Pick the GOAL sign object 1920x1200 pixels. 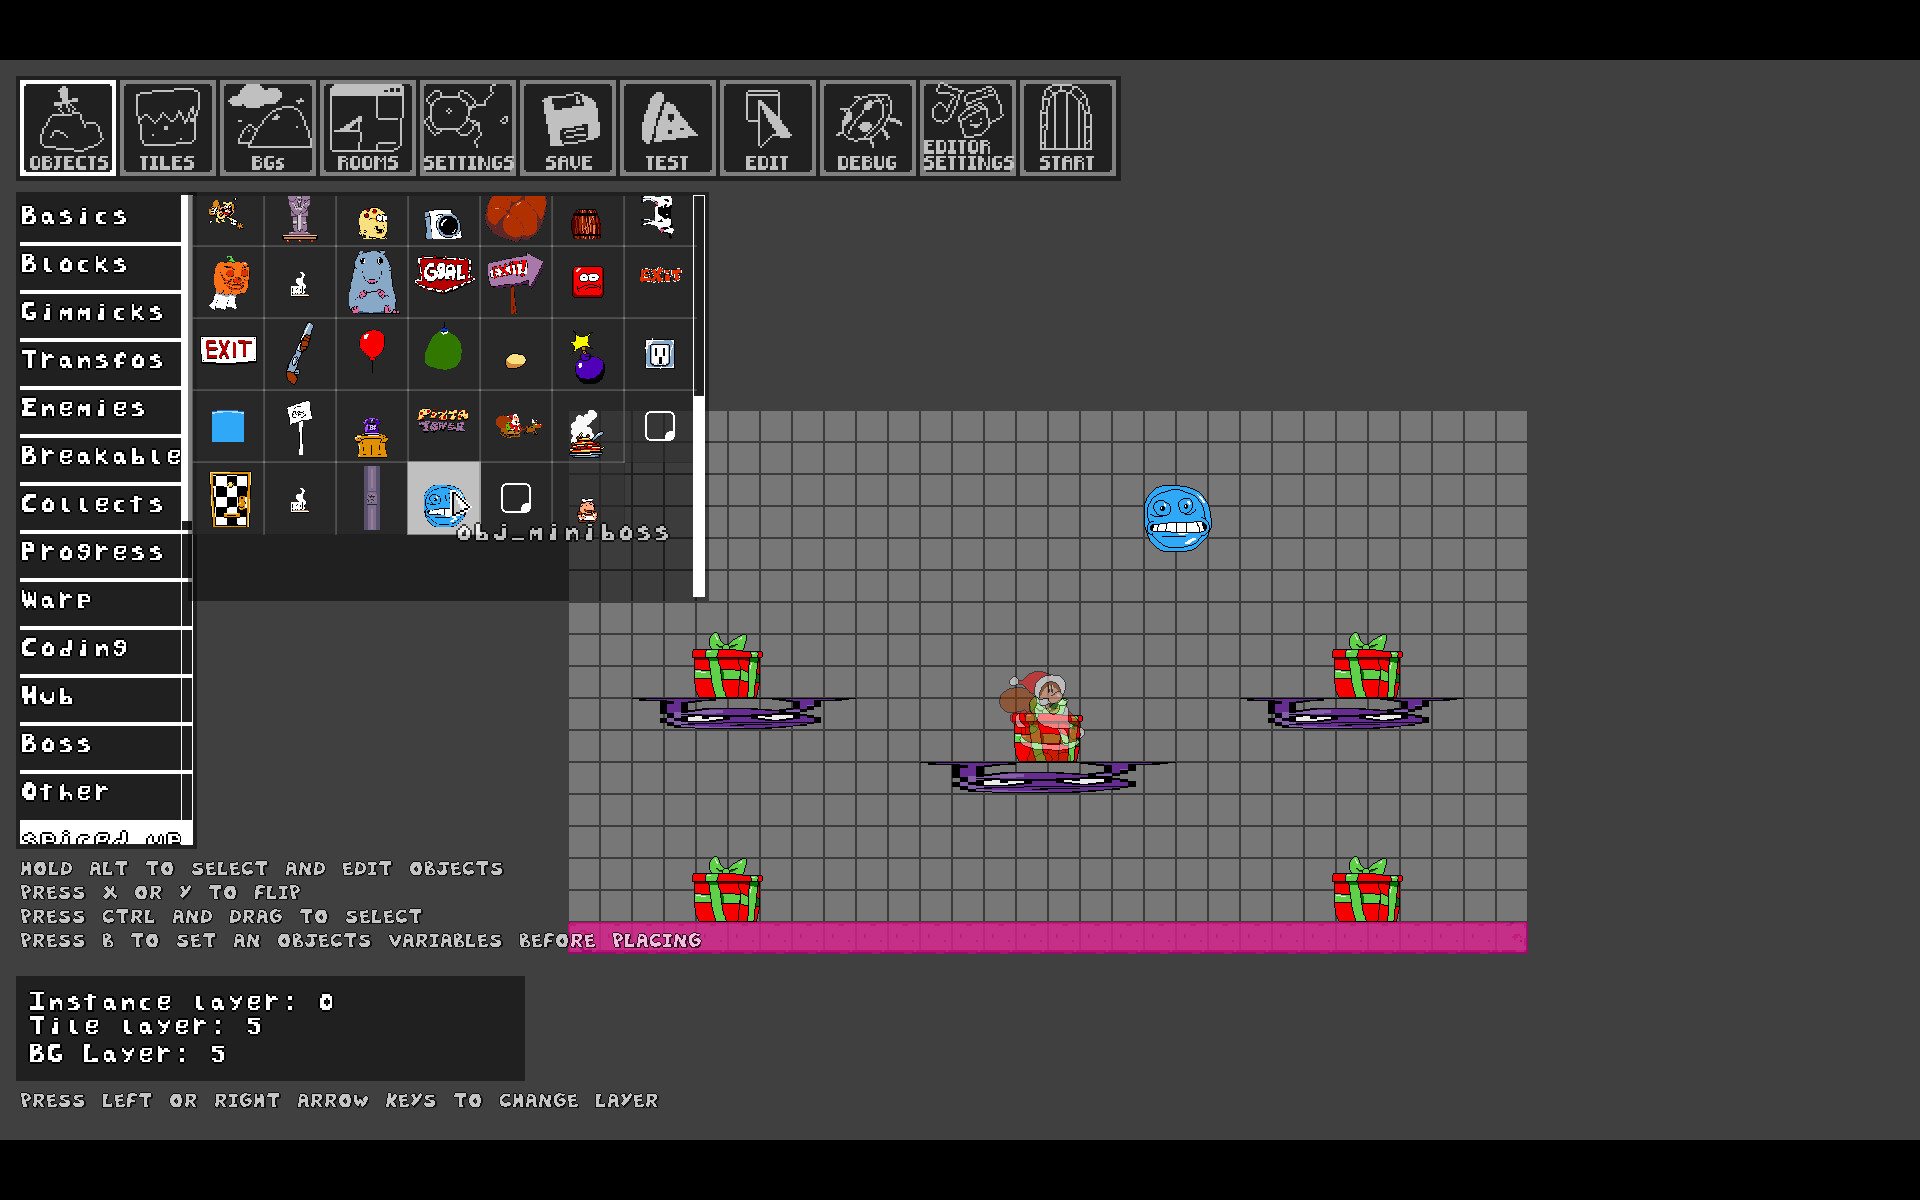point(444,274)
